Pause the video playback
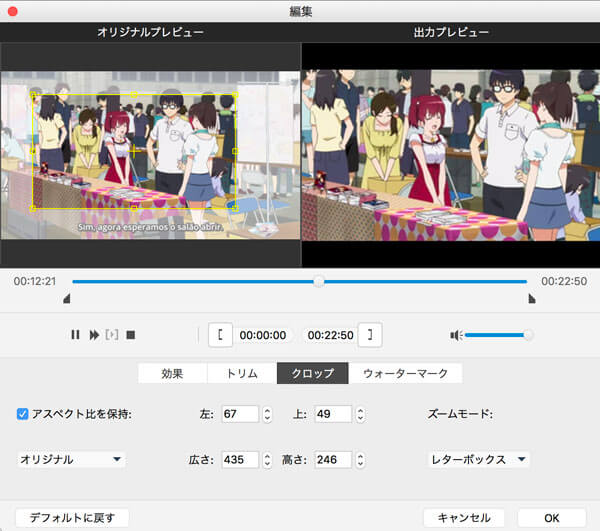The width and height of the screenshot is (600, 531). (x=75, y=335)
